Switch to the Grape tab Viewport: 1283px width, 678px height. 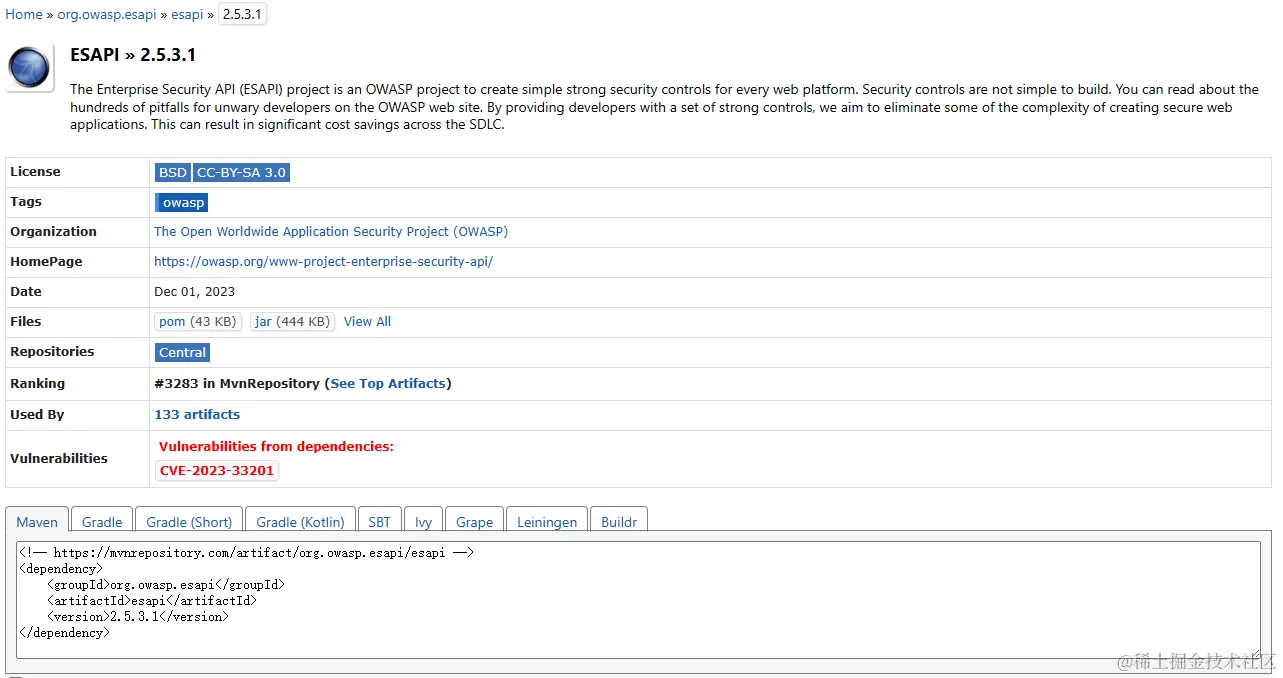474,522
